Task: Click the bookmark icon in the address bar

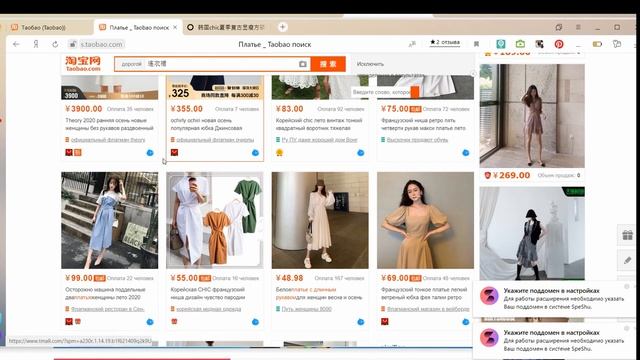Action: 476,44
